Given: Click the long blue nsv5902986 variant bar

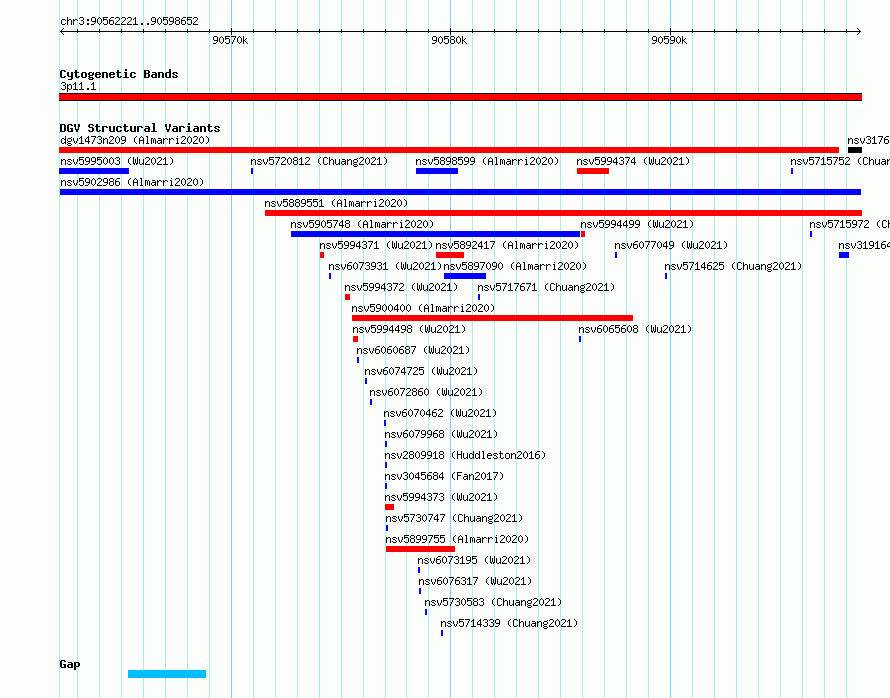Looking at the screenshot, I should click(x=460, y=192).
